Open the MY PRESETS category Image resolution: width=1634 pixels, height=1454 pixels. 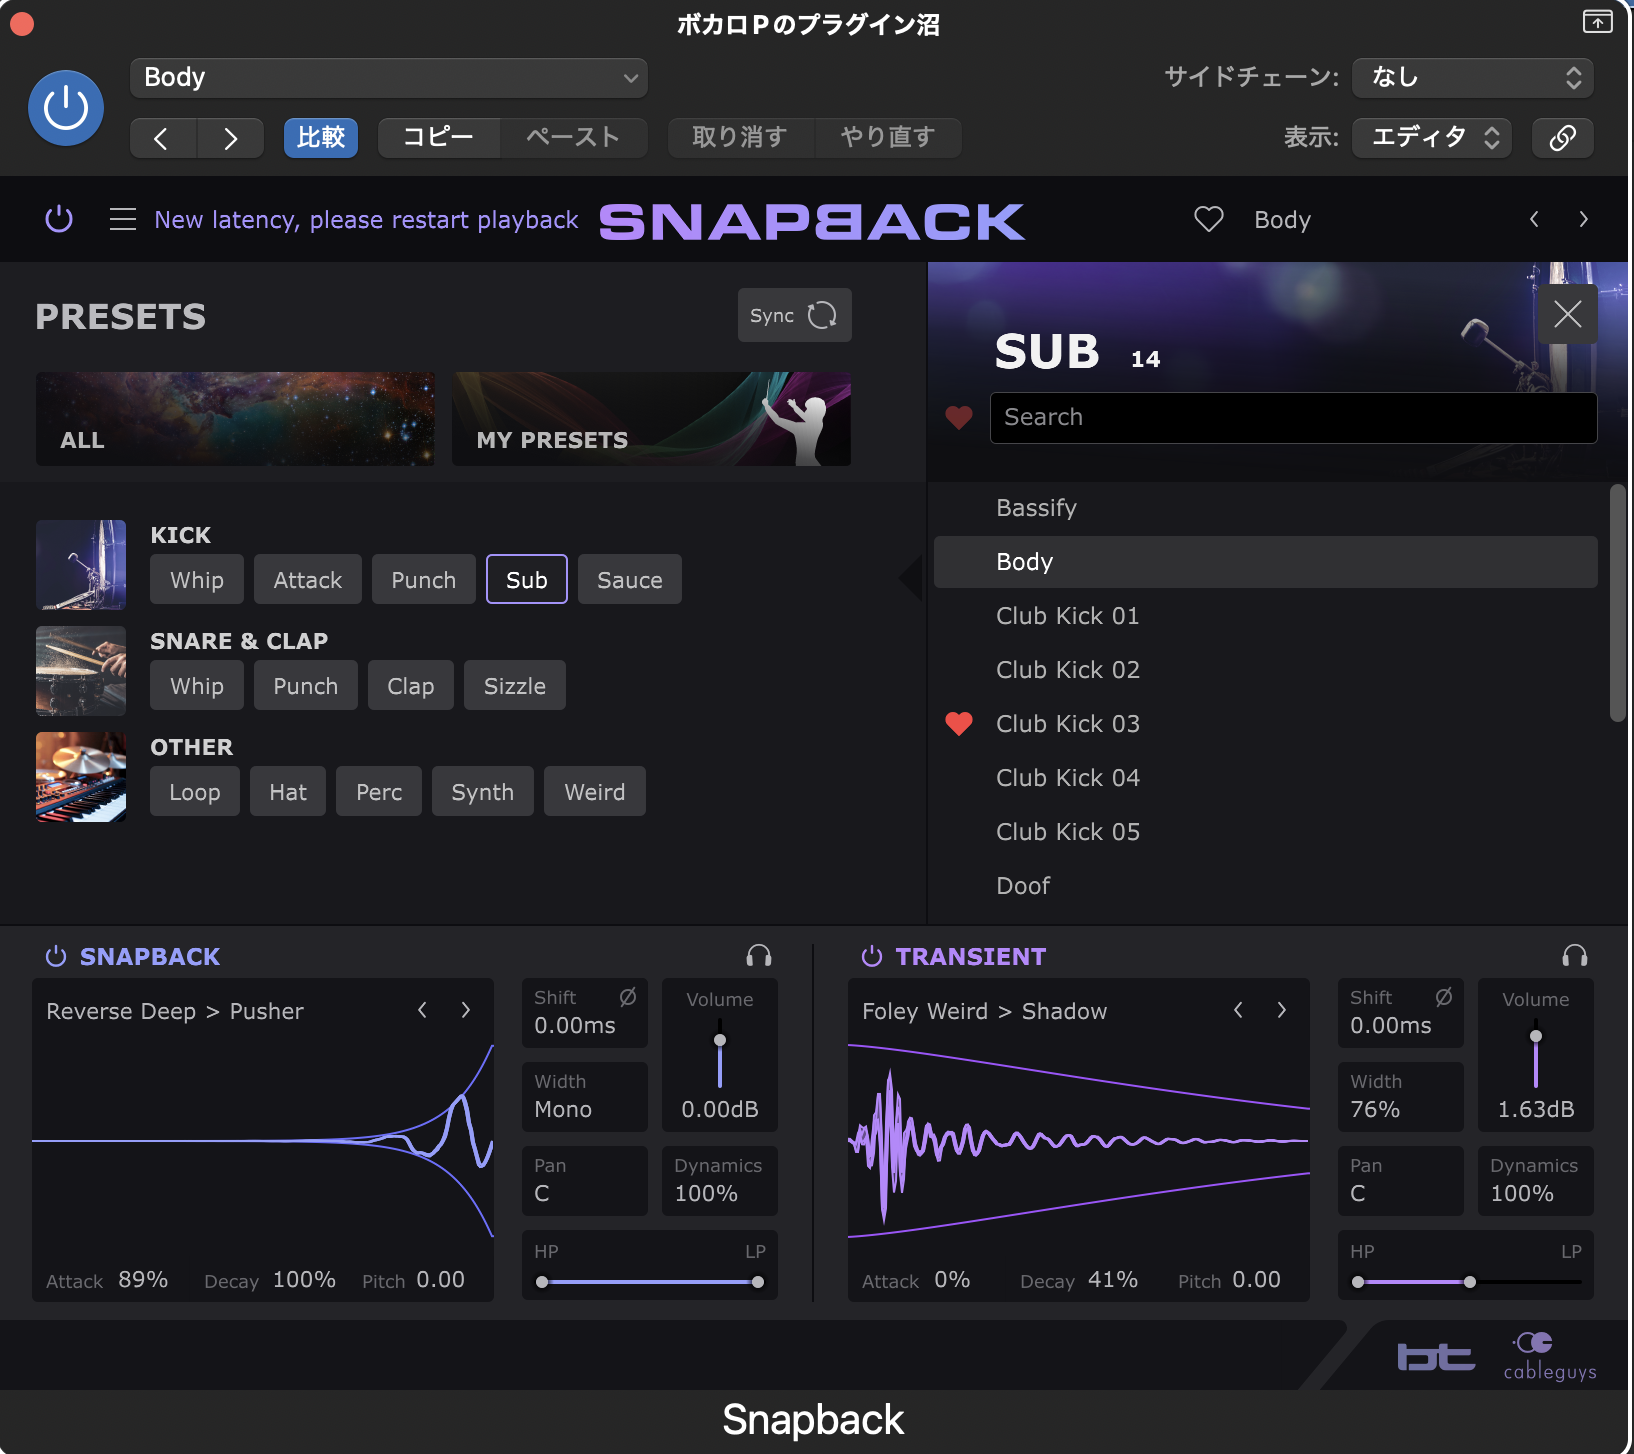point(651,419)
